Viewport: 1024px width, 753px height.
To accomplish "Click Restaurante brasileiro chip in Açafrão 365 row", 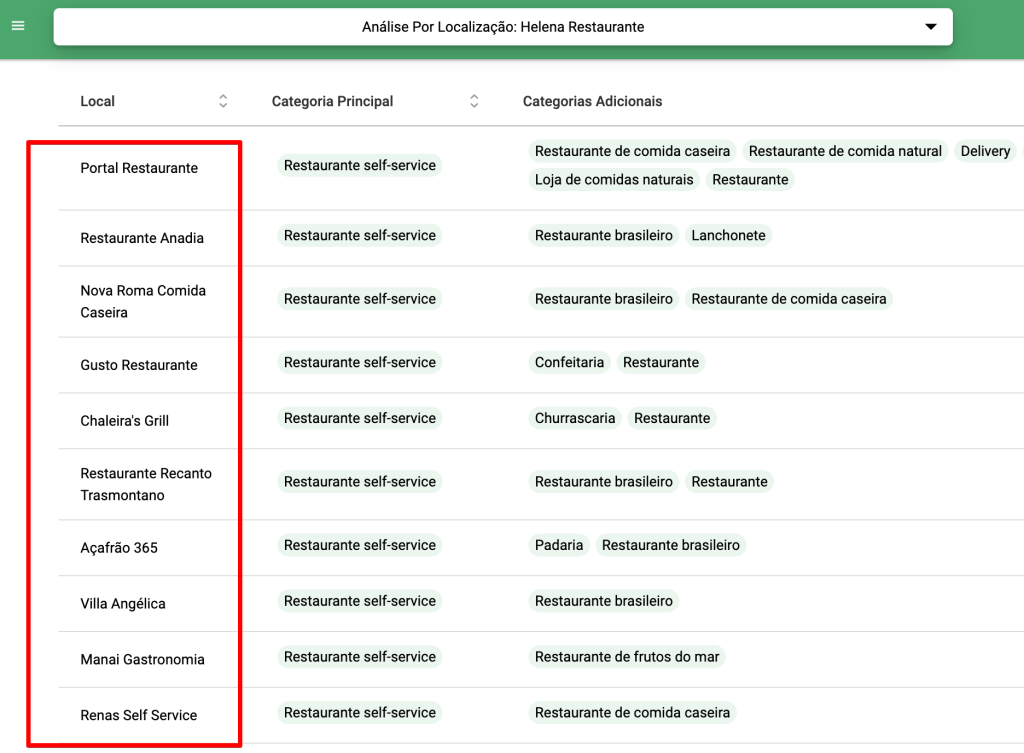I will [x=671, y=545].
